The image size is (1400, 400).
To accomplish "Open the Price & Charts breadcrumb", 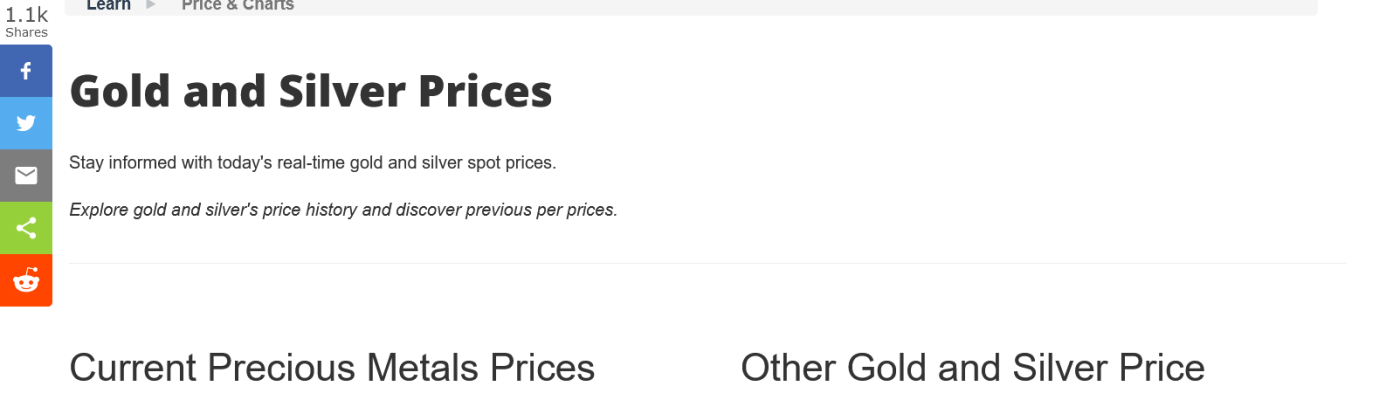I will coord(238,5).
